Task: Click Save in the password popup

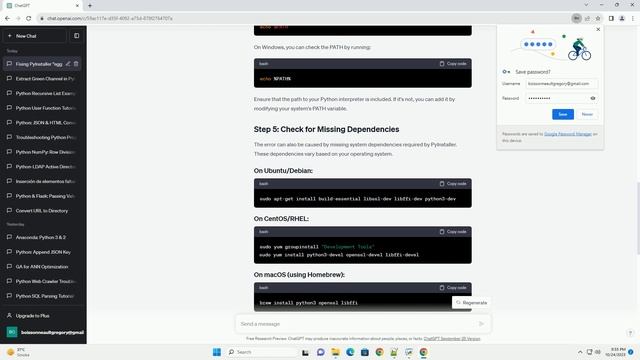Action: tap(563, 114)
